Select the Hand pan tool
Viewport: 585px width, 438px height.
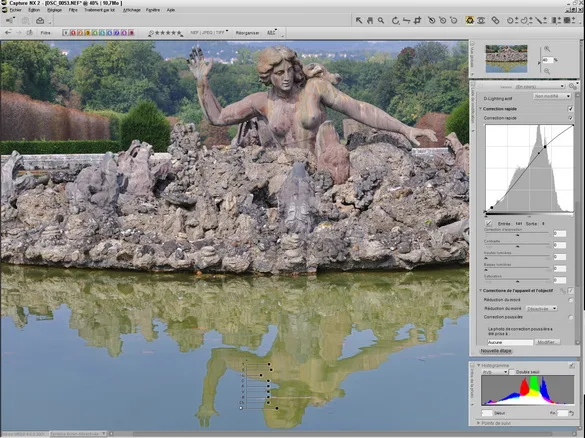(x=370, y=21)
